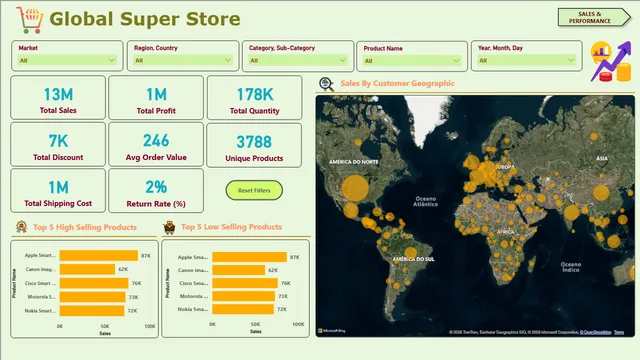The height and width of the screenshot is (360, 640).
Task: Click the Sales By Customer Geographic heading
Action: tap(397, 83)
